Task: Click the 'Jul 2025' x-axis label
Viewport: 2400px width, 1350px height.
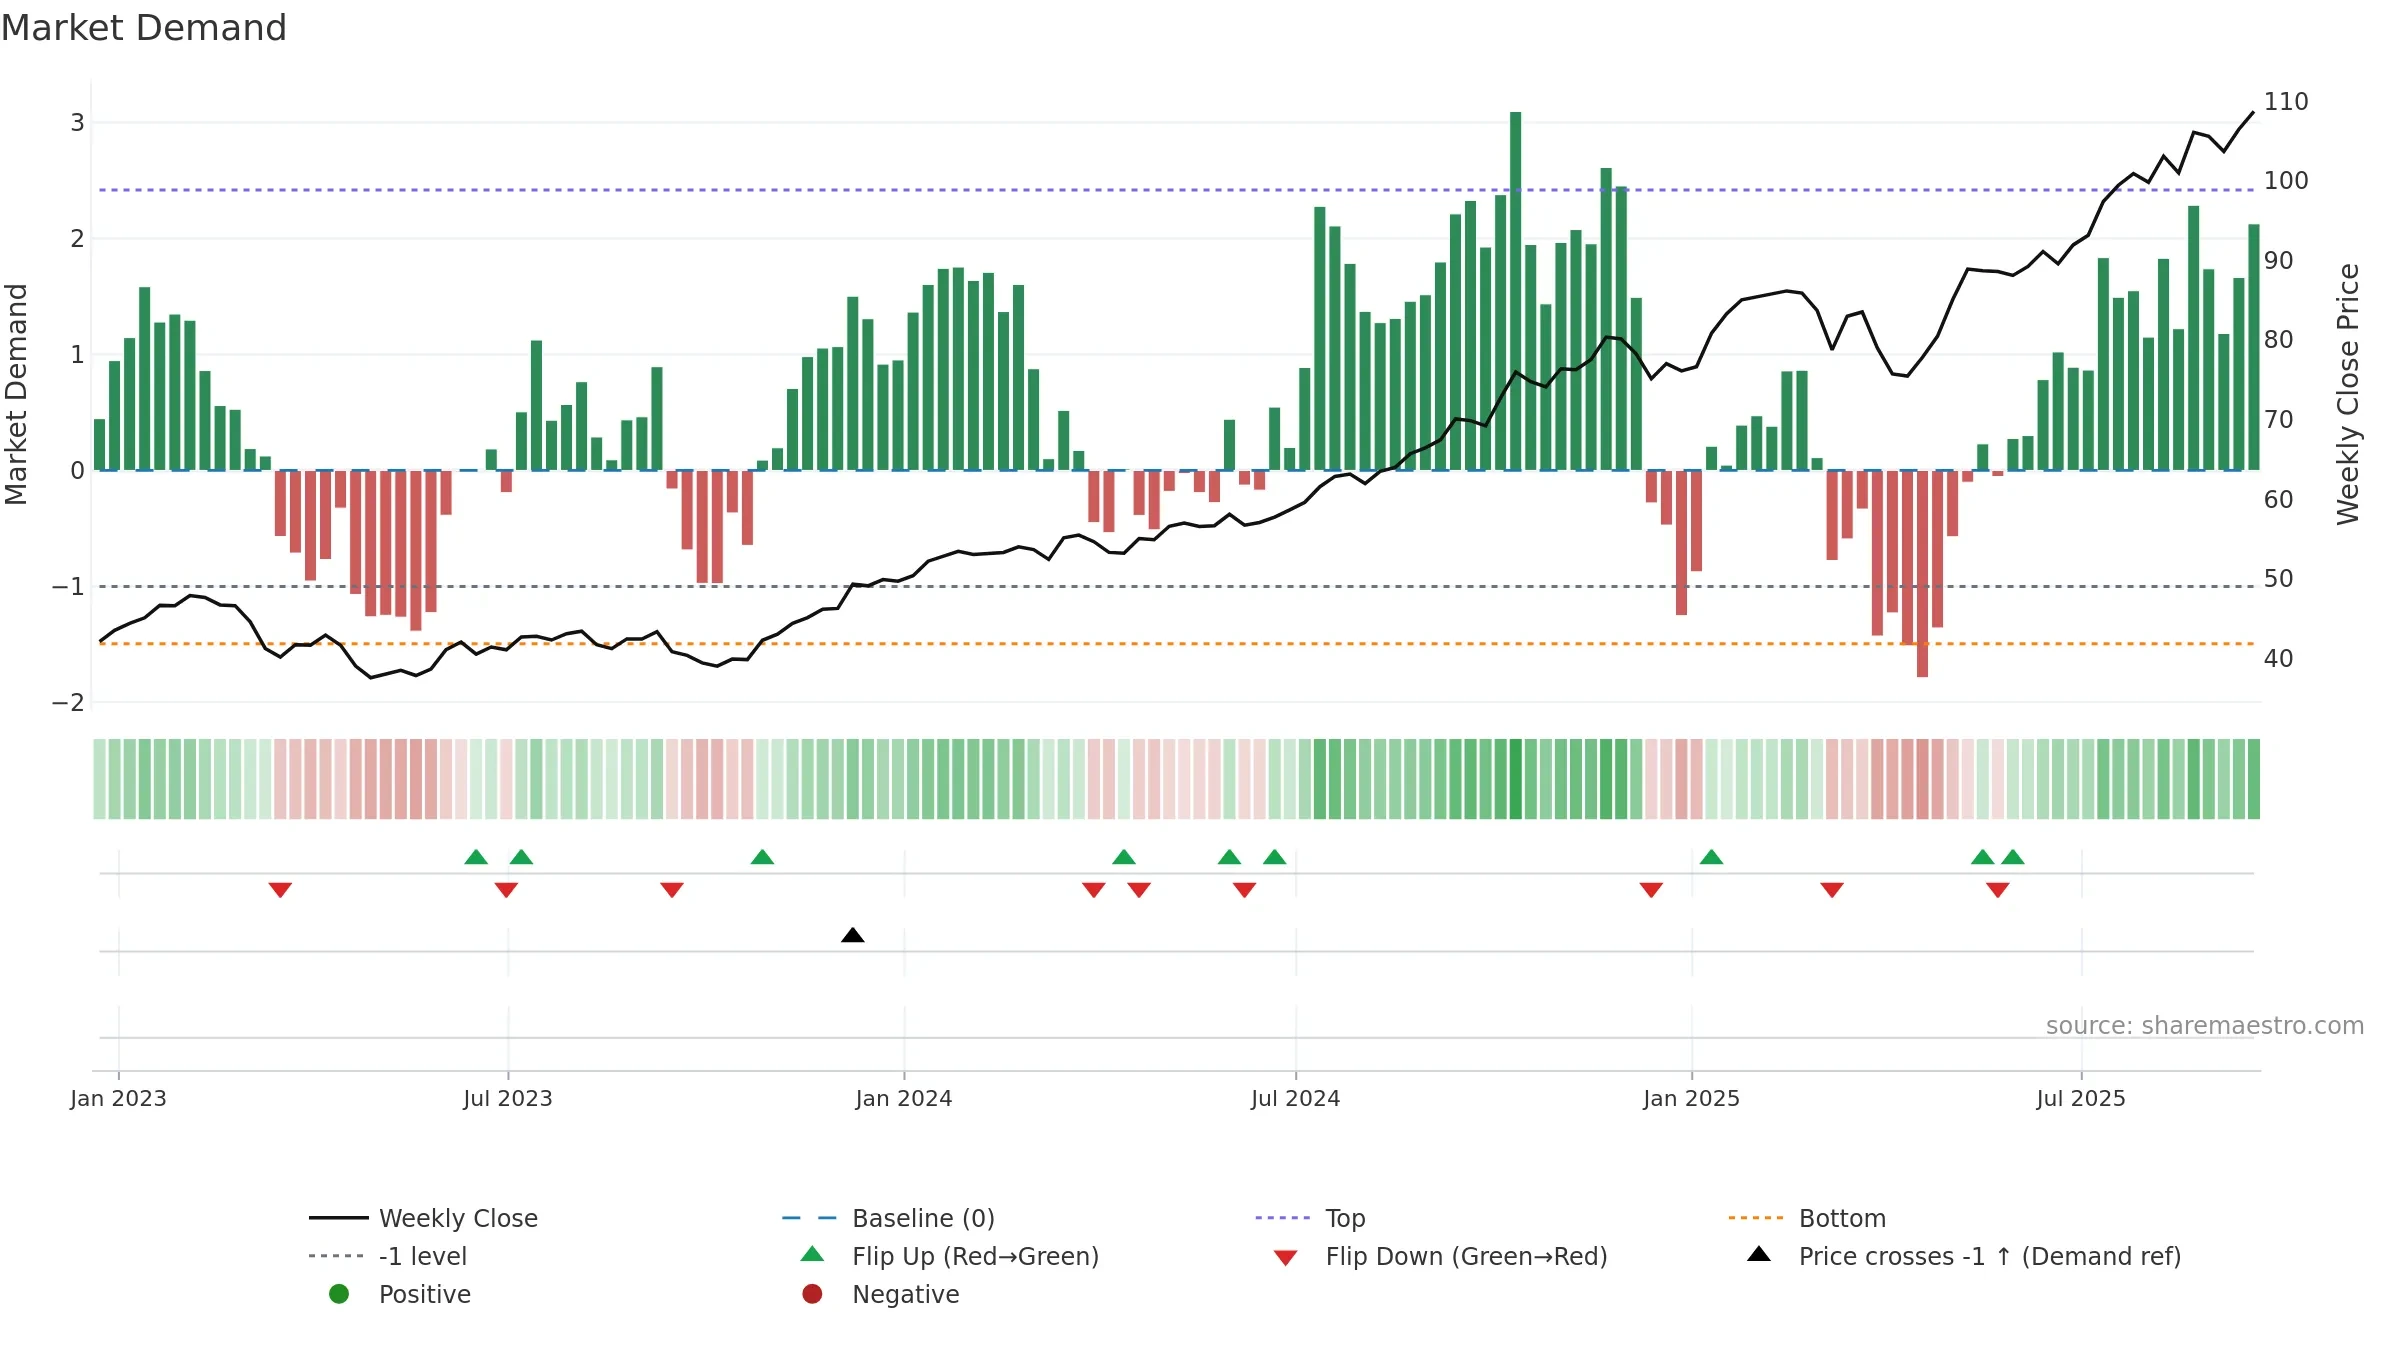Action: click(2081, 1098)
